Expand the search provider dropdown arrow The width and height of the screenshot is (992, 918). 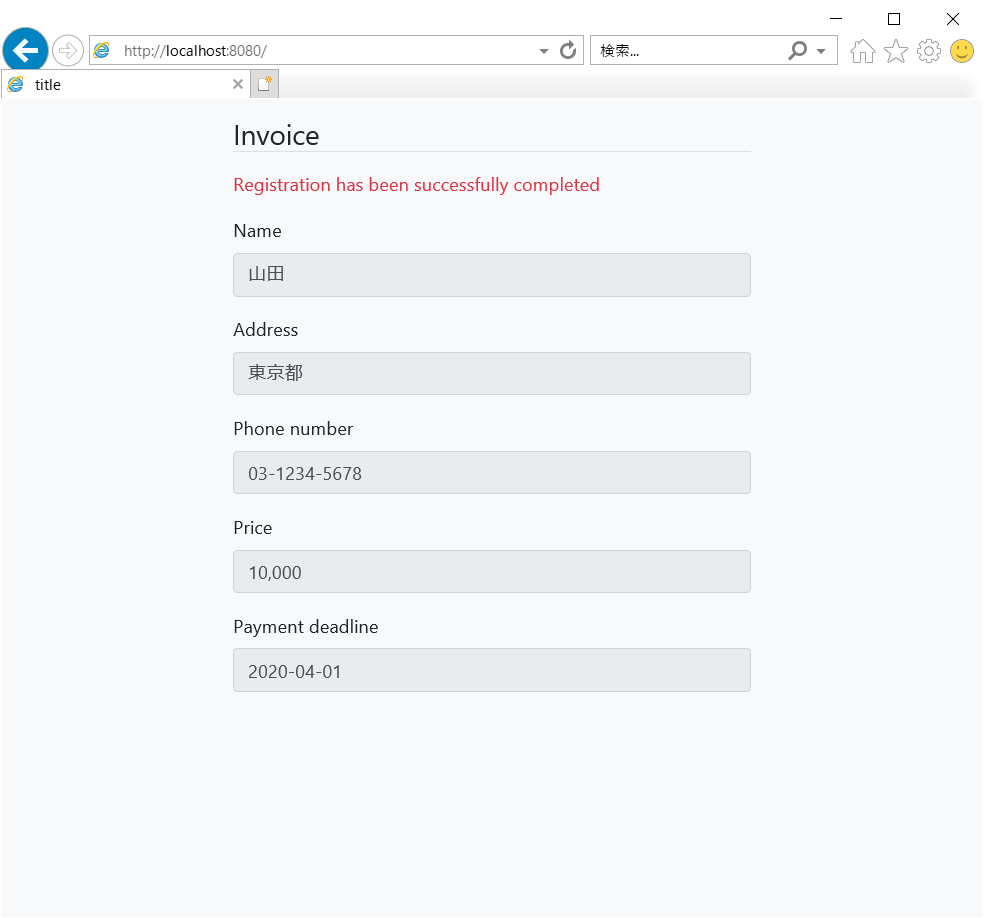point(821,51)
